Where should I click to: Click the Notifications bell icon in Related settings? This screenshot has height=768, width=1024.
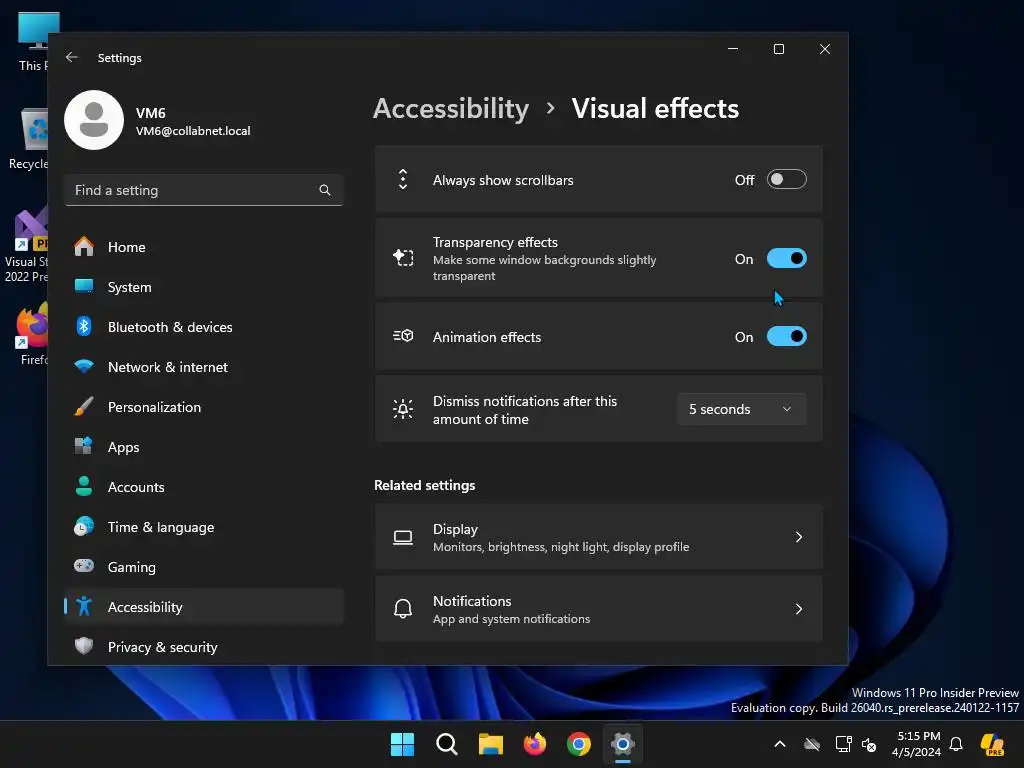click(x=403, y=609)
